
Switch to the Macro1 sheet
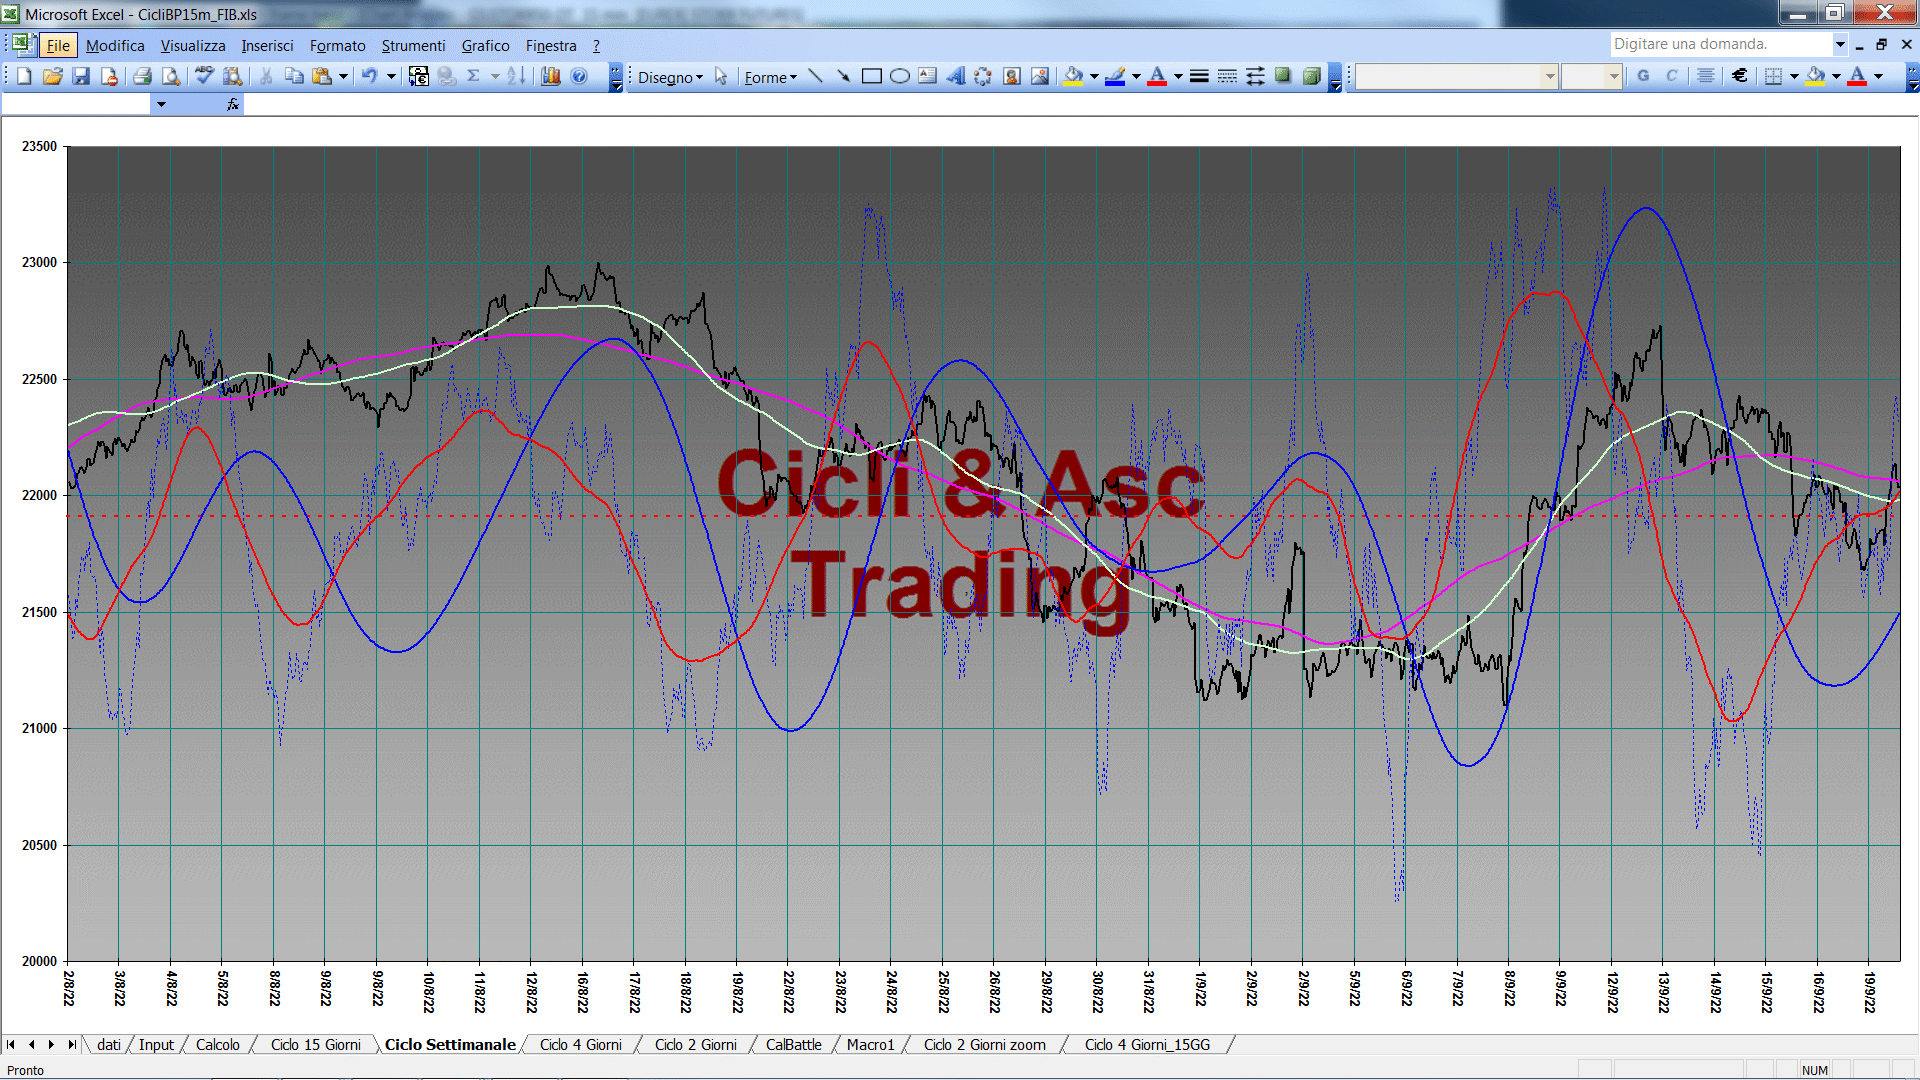[870, 1044]
